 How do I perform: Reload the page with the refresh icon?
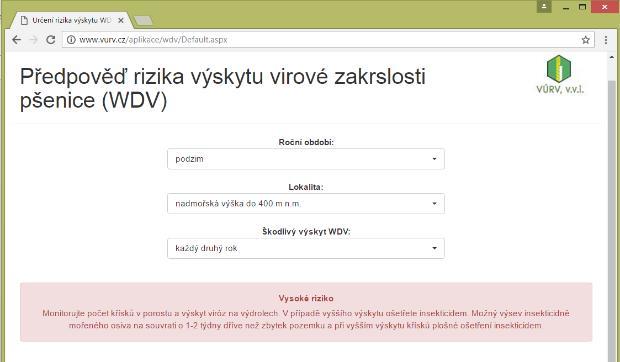click(x=51, y=40)
